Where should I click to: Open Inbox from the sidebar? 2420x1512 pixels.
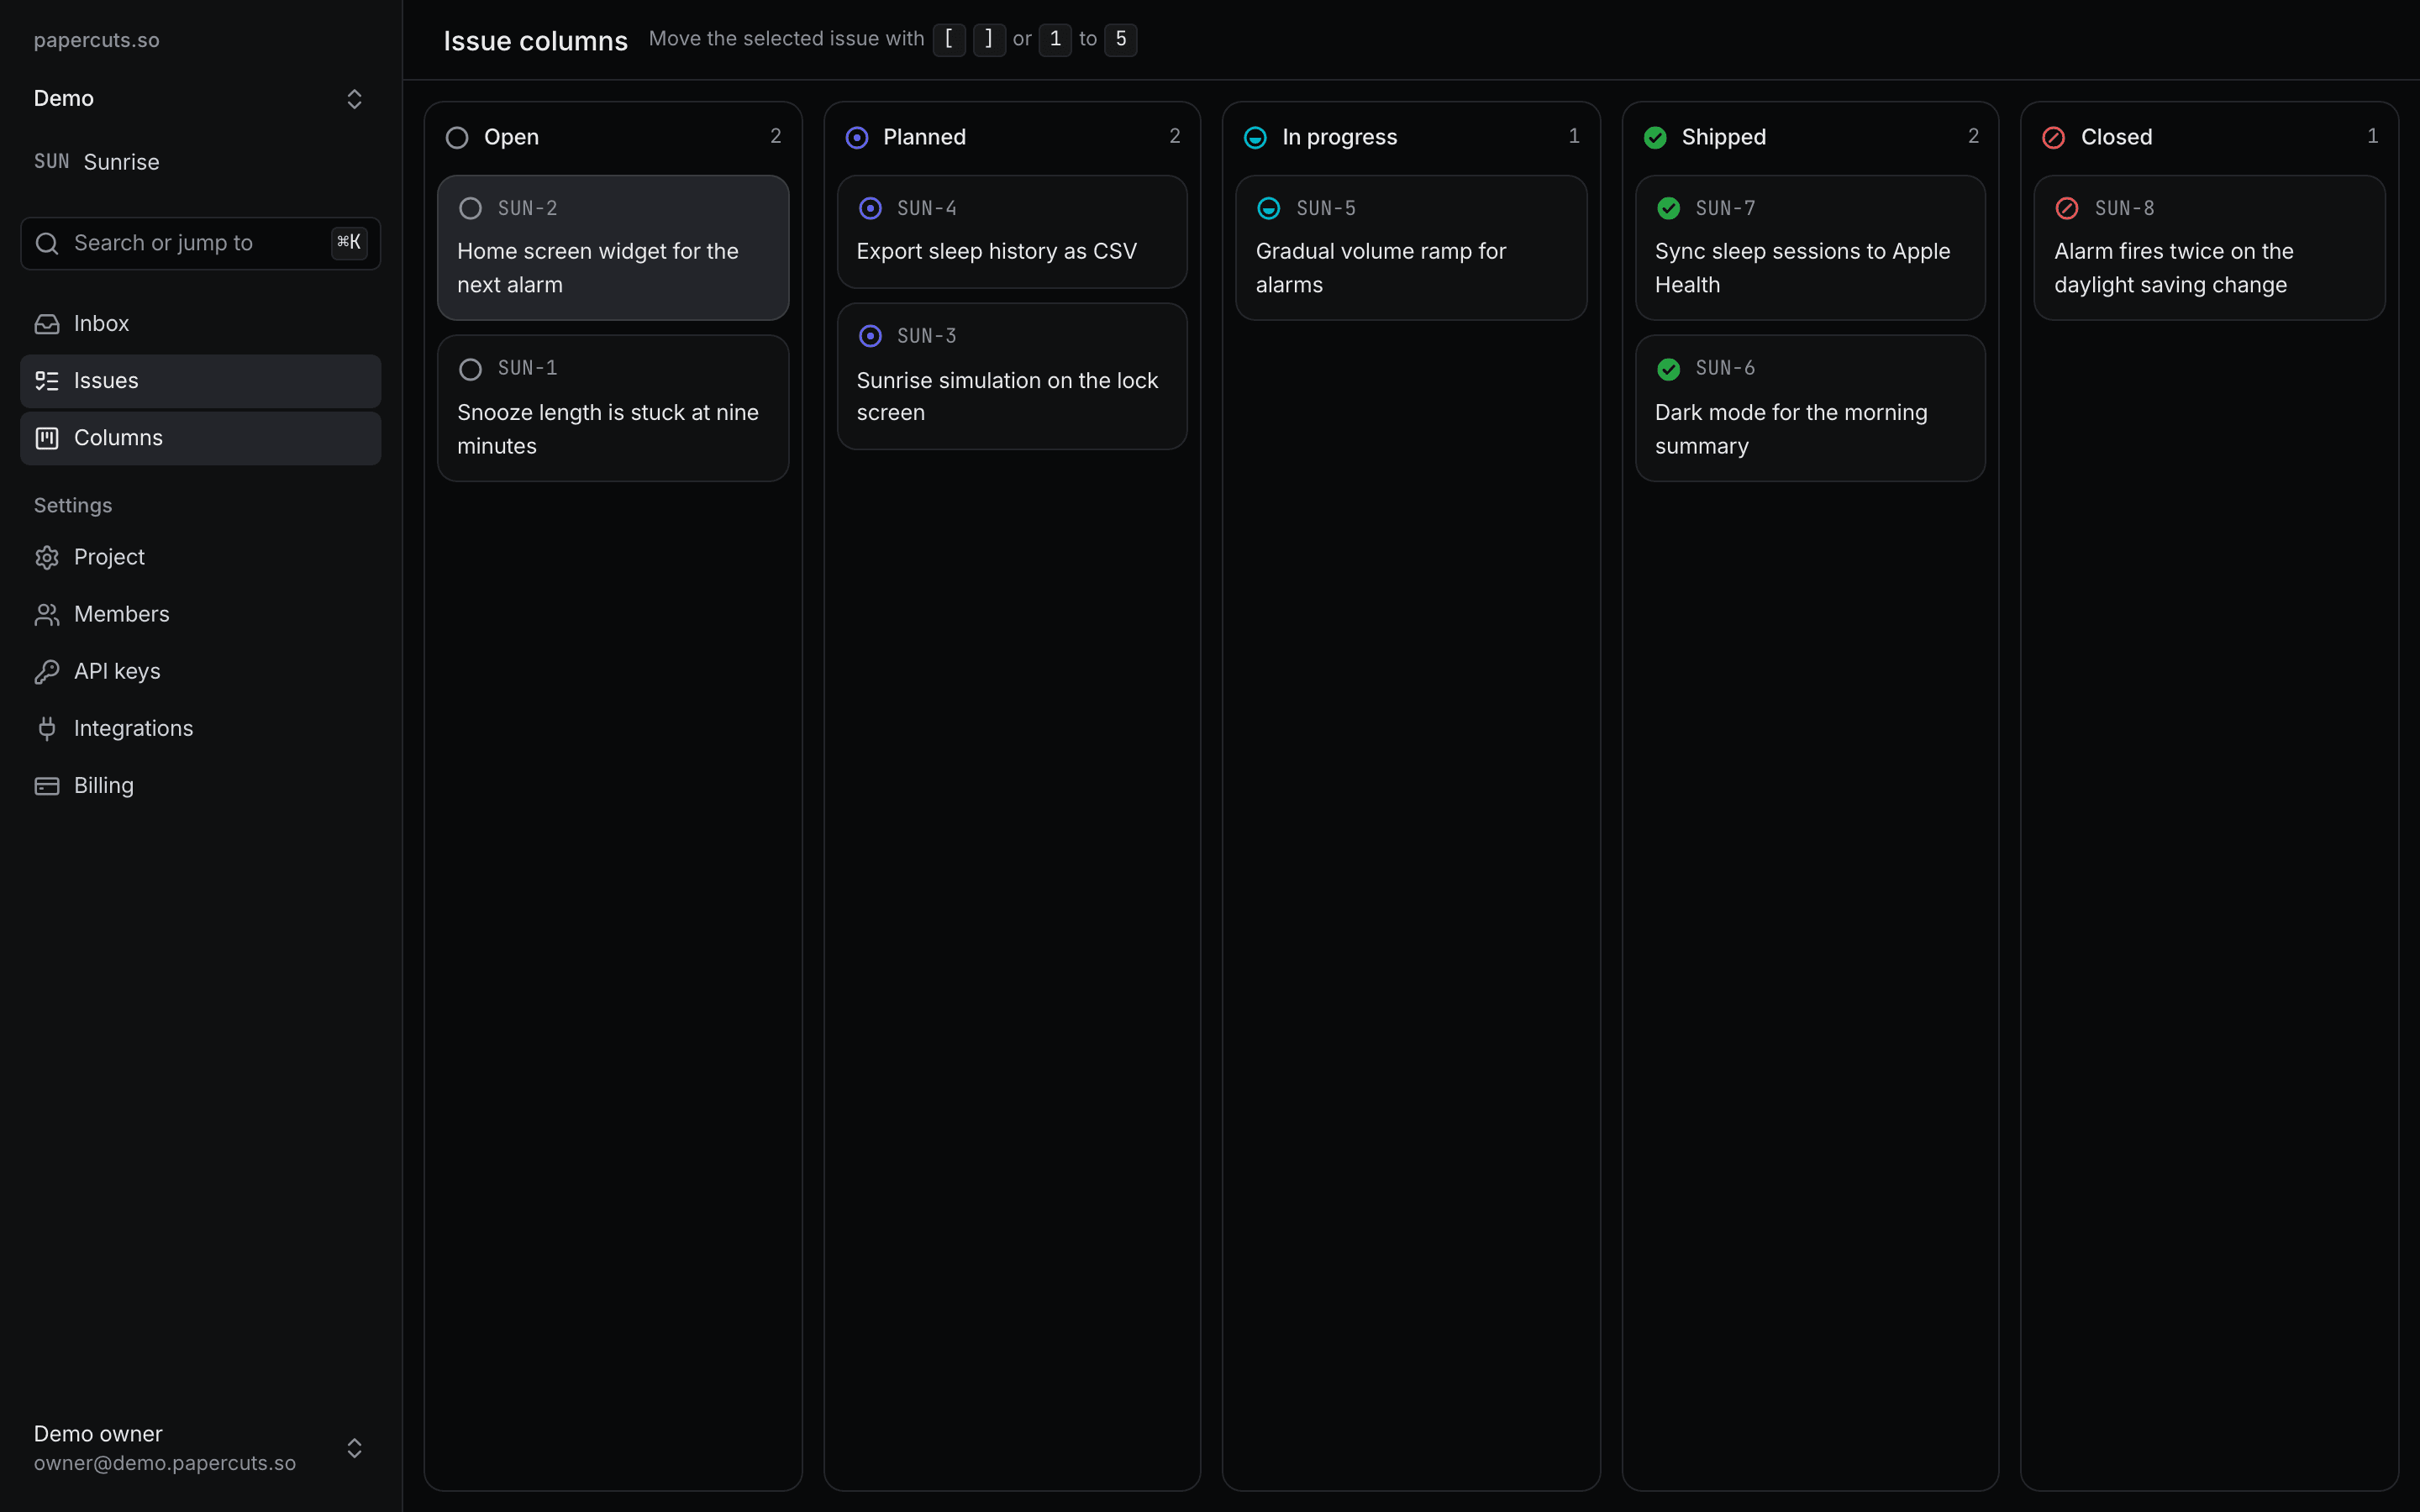pos(200,324)
